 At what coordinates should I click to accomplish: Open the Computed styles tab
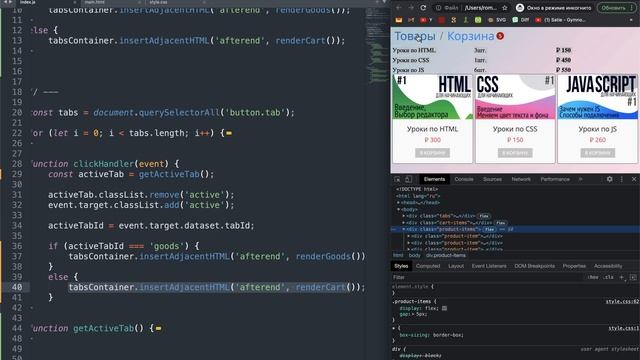click(428, 266)
